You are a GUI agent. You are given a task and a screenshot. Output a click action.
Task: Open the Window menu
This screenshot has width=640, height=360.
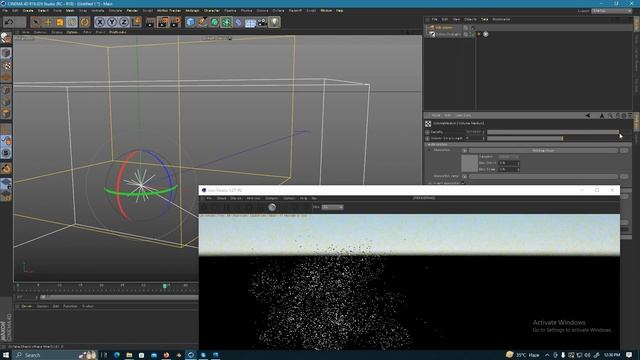[326, 11]
